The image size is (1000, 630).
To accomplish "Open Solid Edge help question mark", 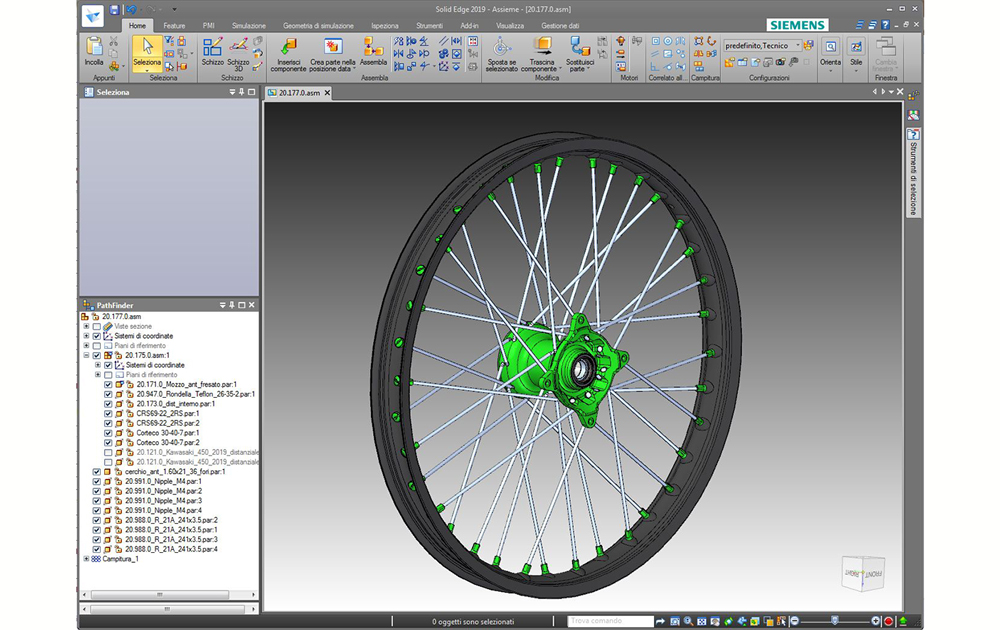I will tap(885, 25).
